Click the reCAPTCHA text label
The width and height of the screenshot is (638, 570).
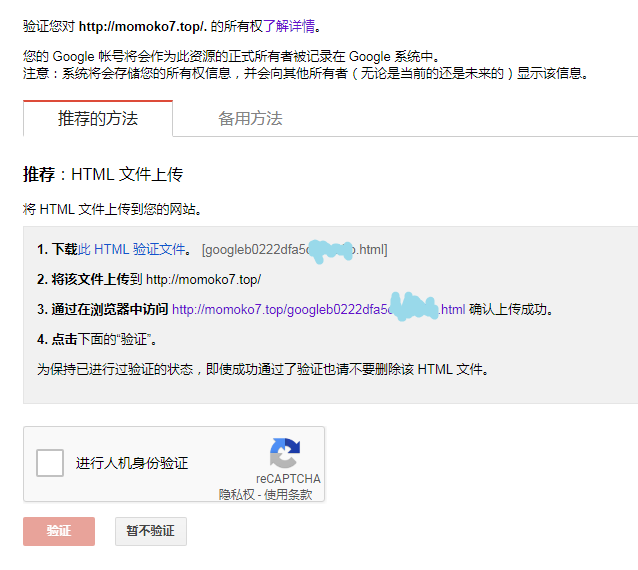coord(288,478)
